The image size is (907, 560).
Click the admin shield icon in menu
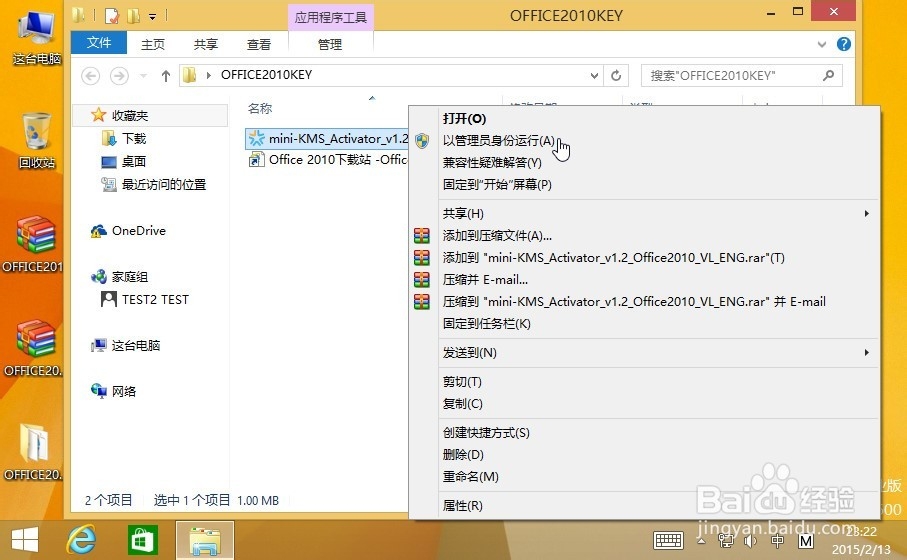[x=422, y=141]
